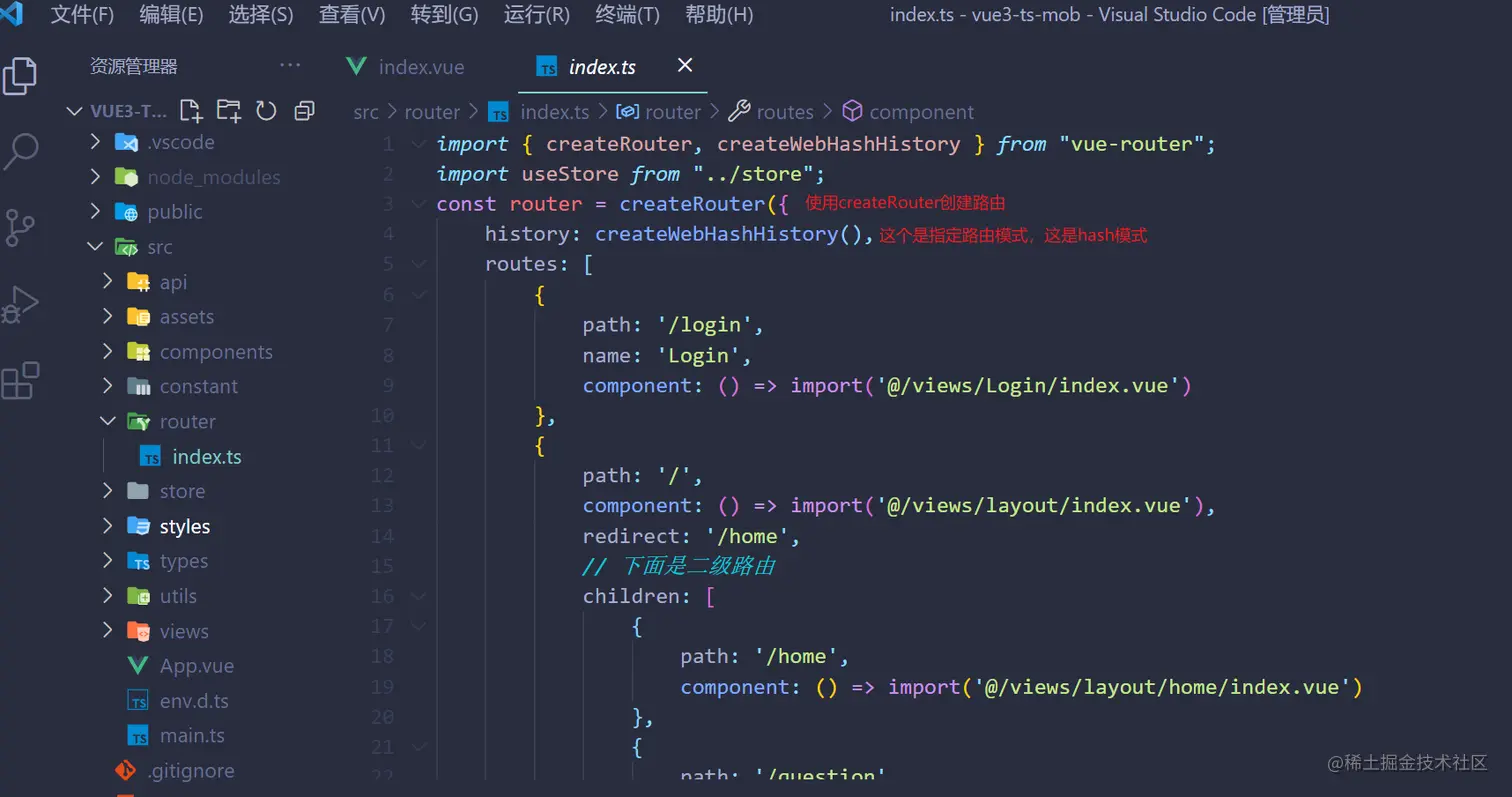Open the explorer's more actions ellipsis

point(290,66)
